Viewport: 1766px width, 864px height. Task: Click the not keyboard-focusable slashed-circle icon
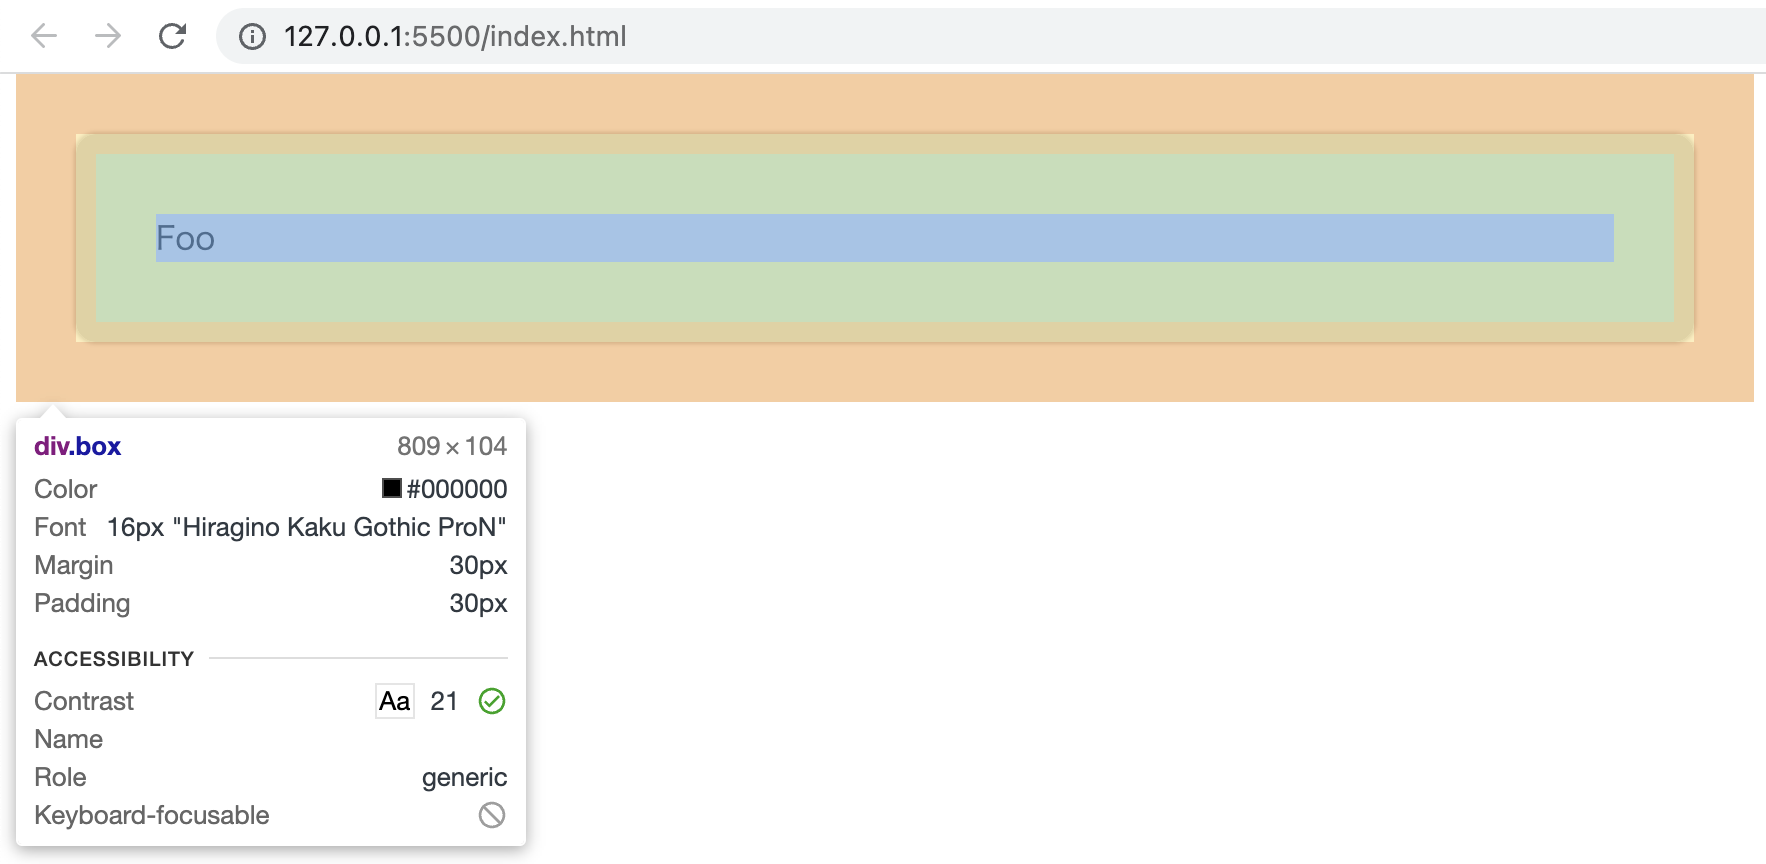(492, 815)
